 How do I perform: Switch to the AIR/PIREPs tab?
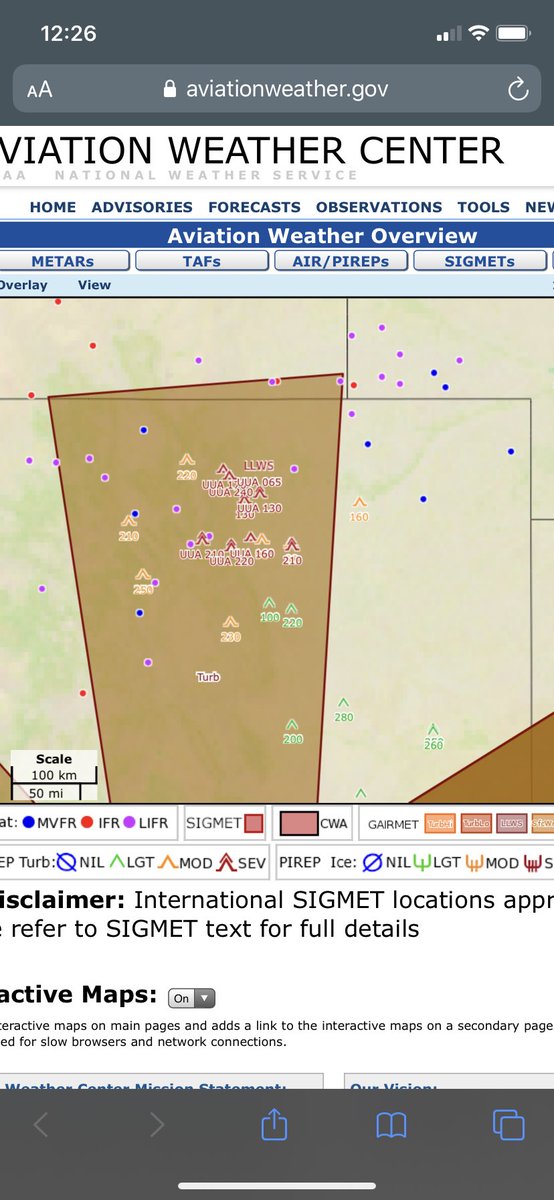pyautogui.click(x=340, y=261)
